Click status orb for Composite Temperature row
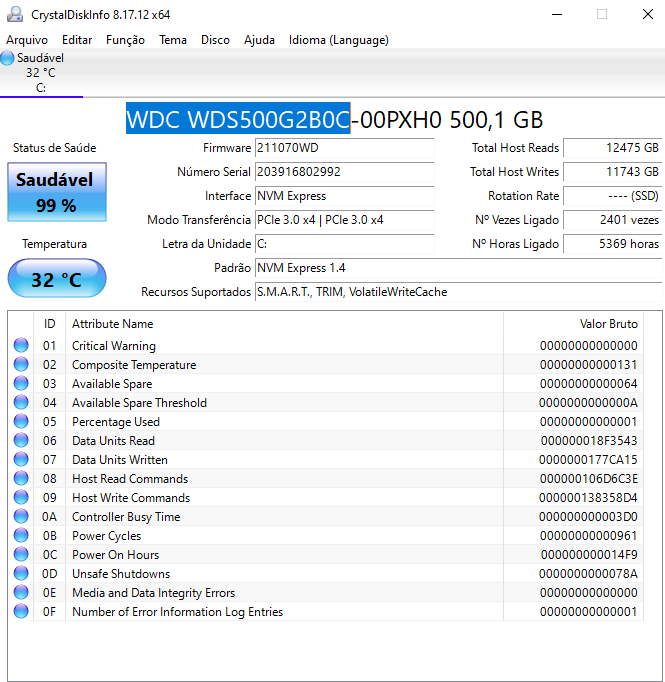Viewport: 665px width, 682px height. click(21, 364)
